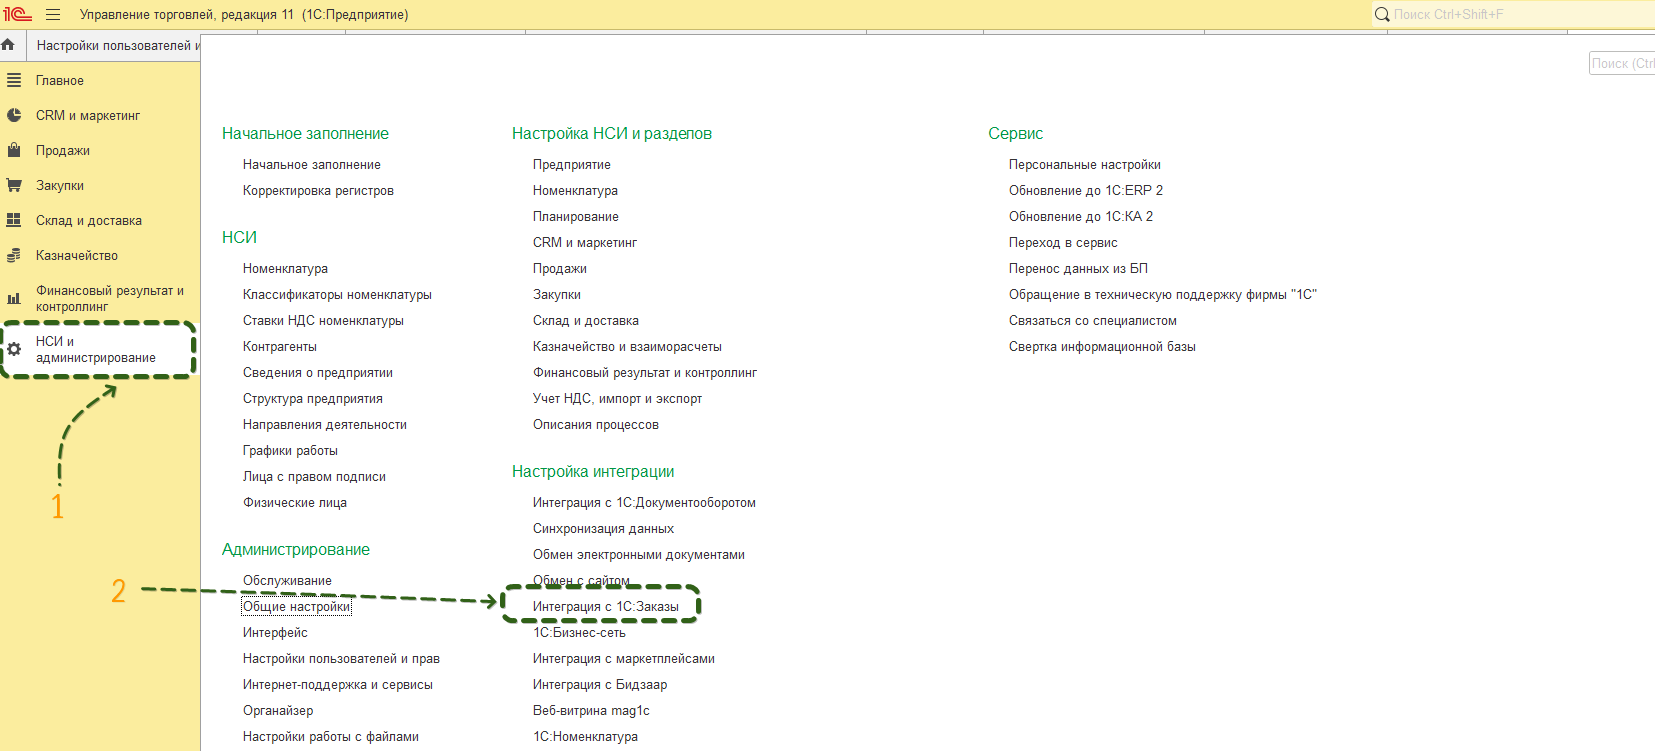Open Учет НДС, импорт и экспорт
Image resolution: width=1655 pixels, height=751 pixels.
pyautogui.click(x=618, y=398)
